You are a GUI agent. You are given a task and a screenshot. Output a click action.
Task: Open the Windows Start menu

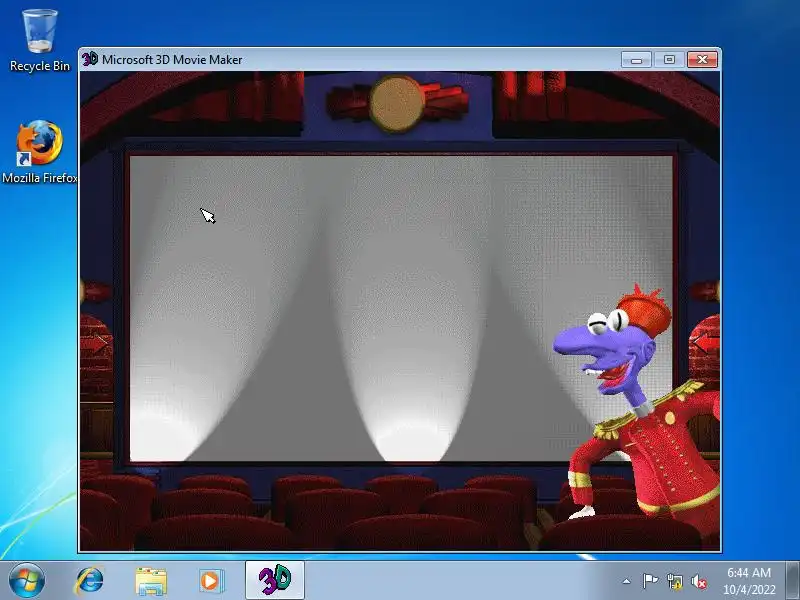pos(27,581)
